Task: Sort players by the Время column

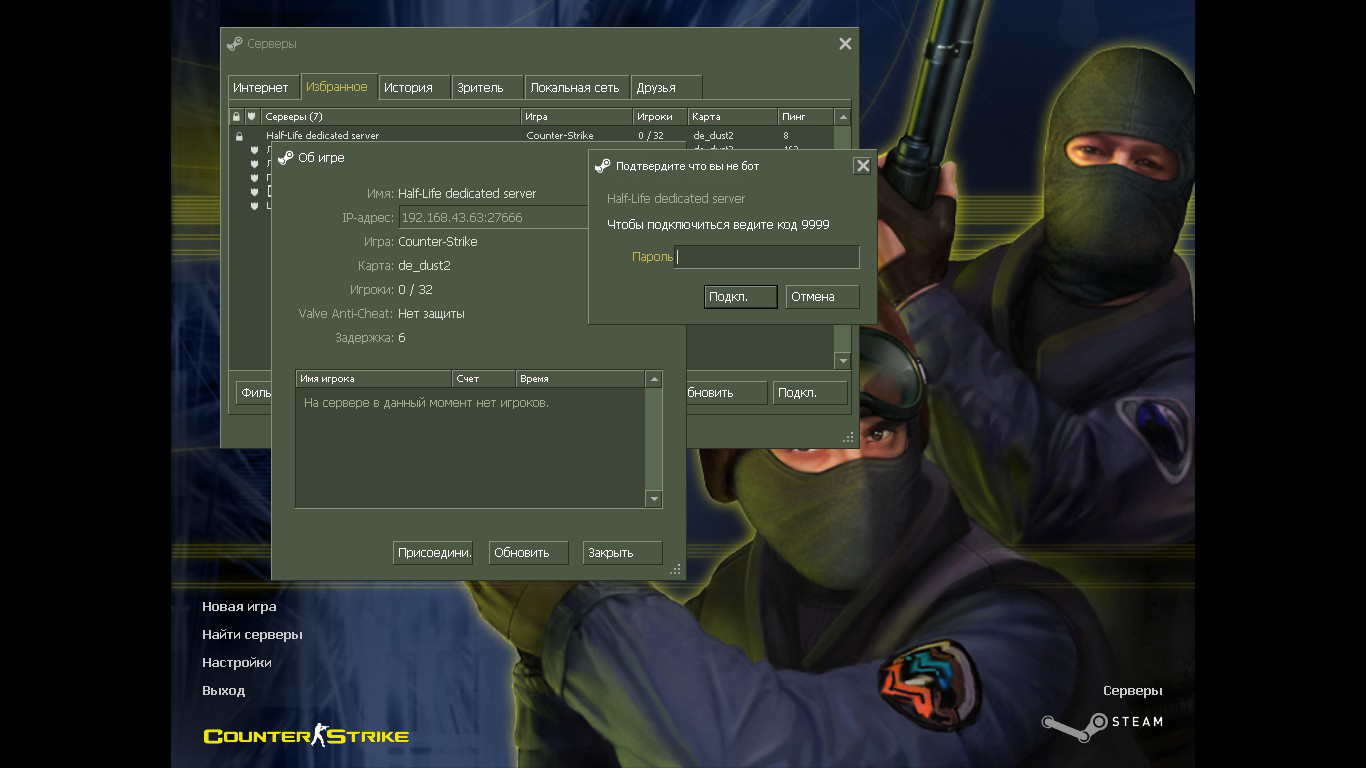Action: (x=581, y=379)
